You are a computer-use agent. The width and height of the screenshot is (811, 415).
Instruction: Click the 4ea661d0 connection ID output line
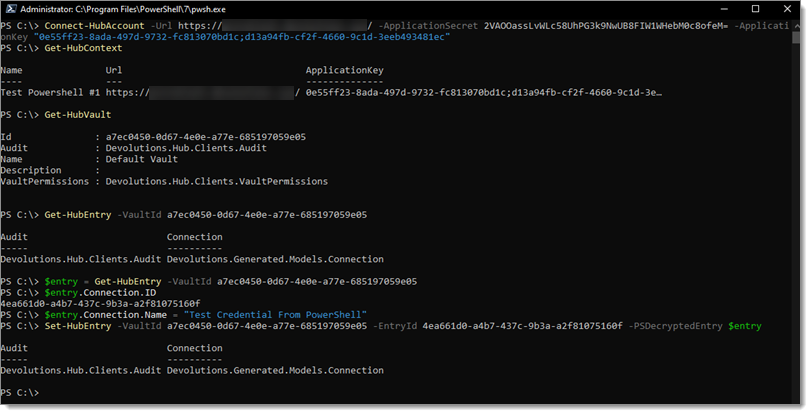point(100,303)
